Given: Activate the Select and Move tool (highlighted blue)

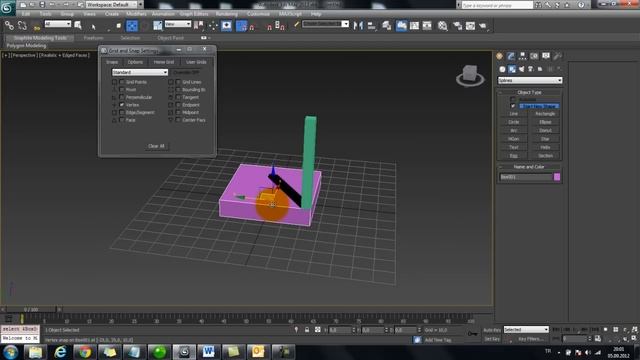Looking at the screenshot, I should pyautogui.click(x=132, y=26).
